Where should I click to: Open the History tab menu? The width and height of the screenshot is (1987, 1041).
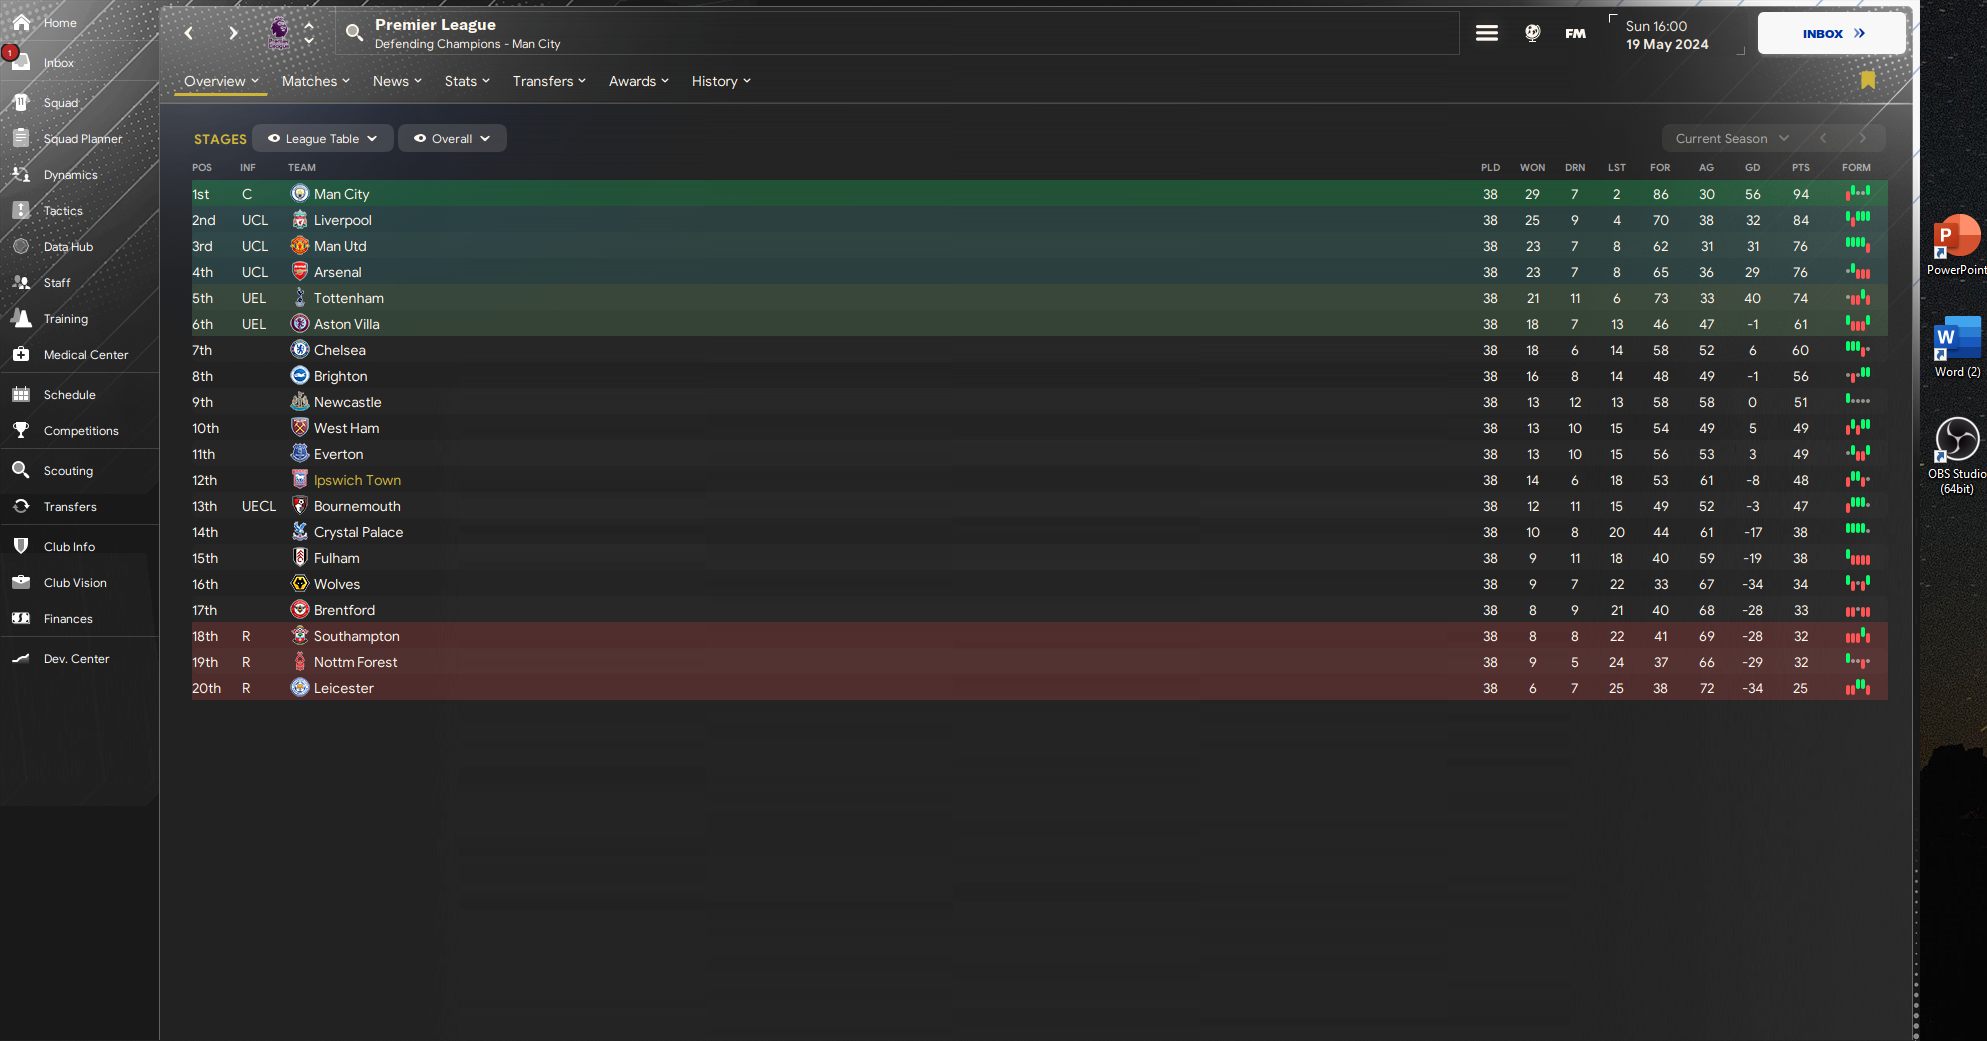point(721,81)
